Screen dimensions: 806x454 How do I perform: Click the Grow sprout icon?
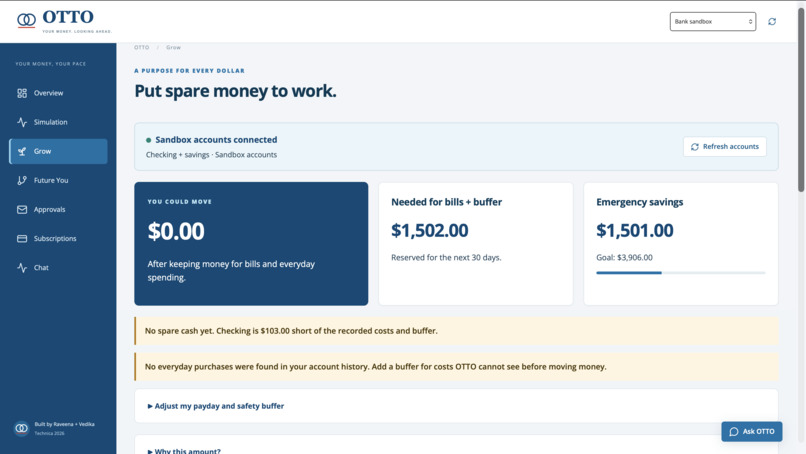pyautogui.click(x=22, y=151)
